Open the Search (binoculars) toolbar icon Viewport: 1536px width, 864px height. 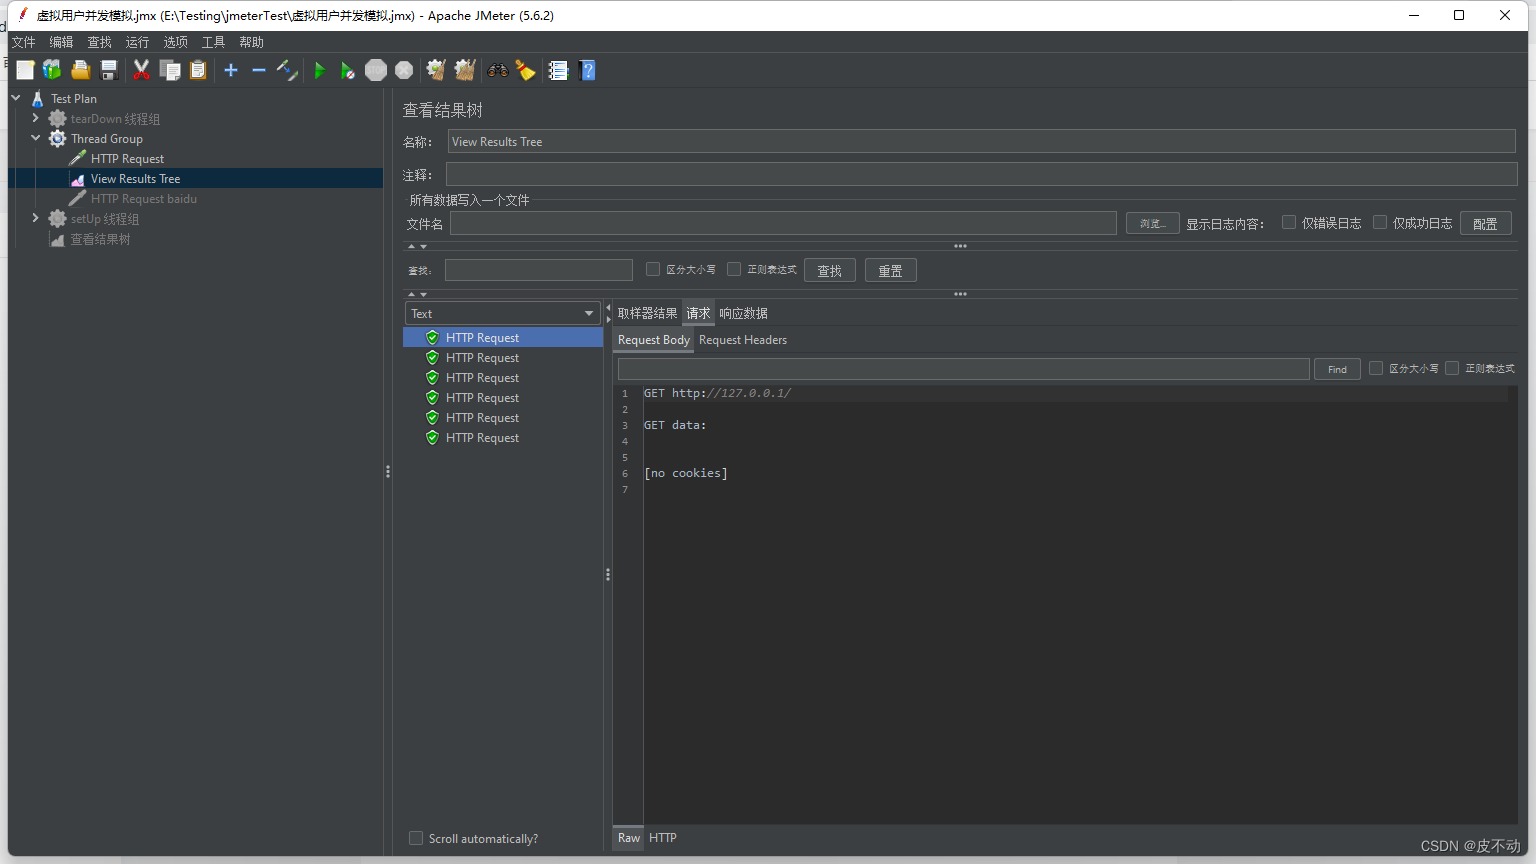[497, 70]
